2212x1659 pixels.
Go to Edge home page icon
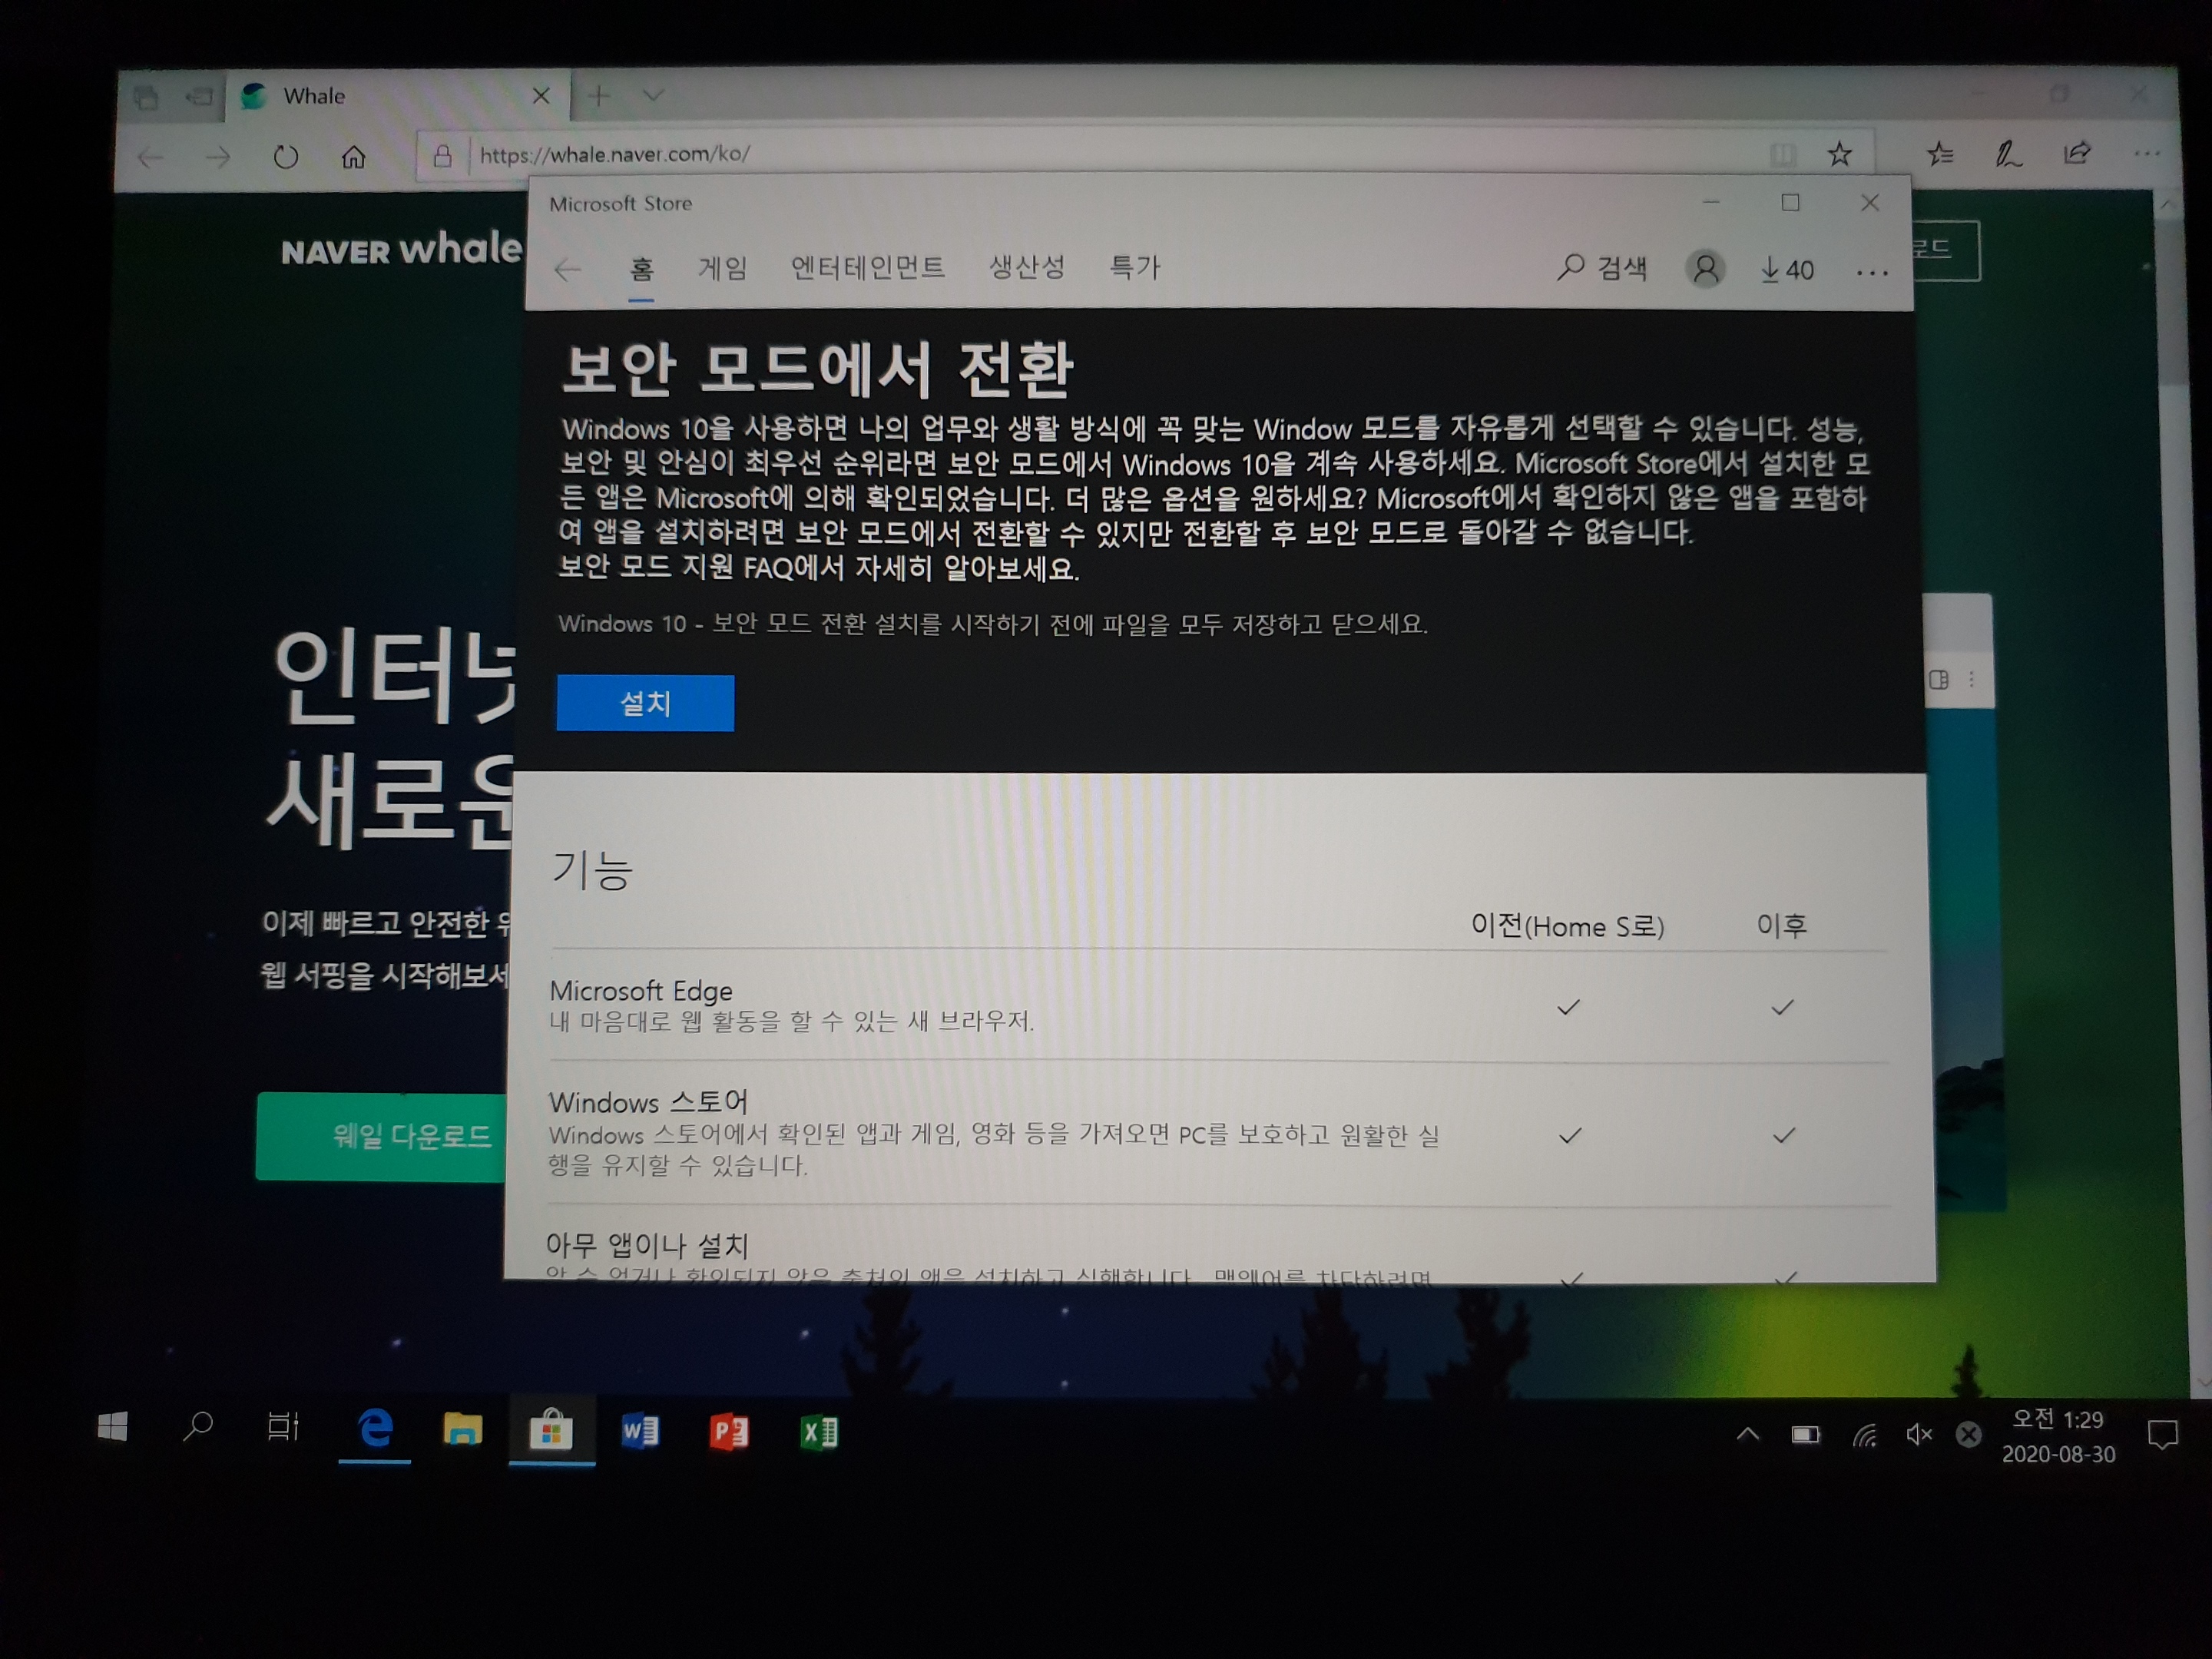pos(353,157)
